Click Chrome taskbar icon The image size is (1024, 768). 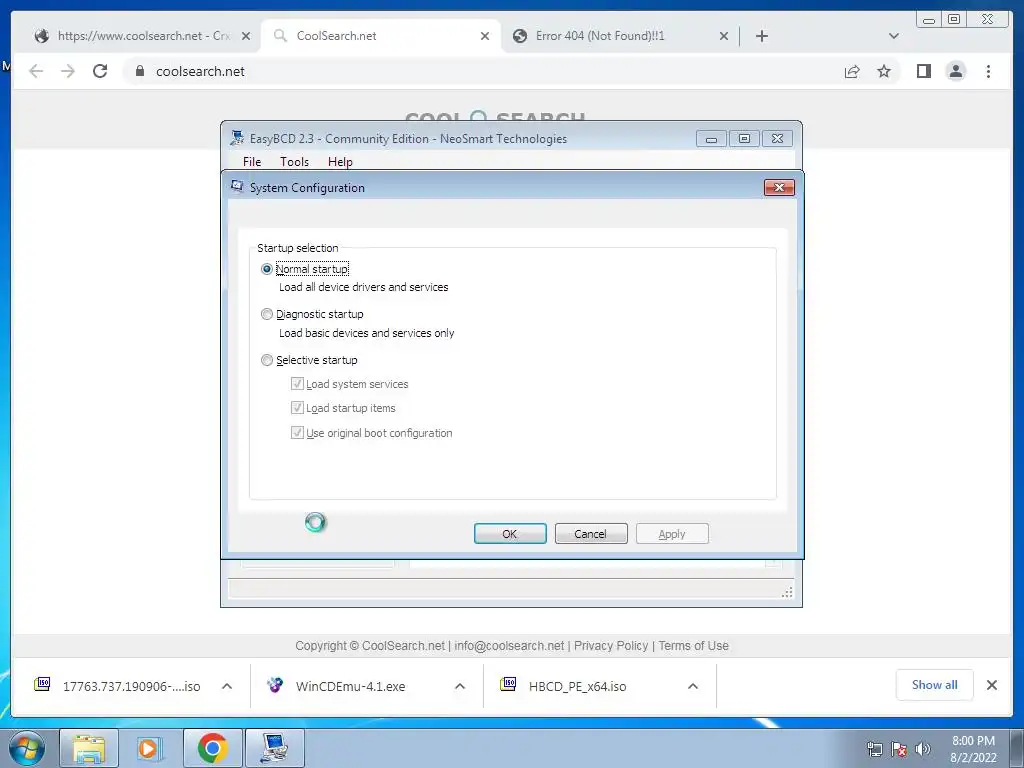point(212,748)
